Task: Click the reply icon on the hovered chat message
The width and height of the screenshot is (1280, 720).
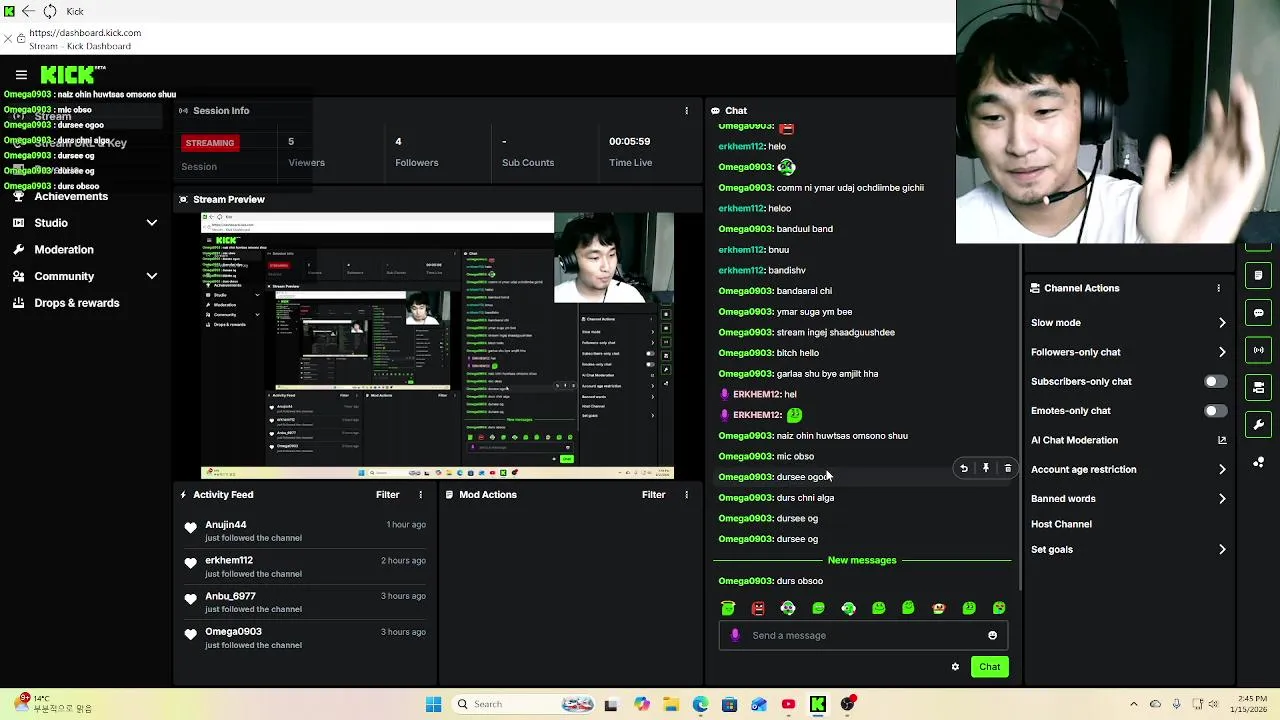Action: point(964,468)
